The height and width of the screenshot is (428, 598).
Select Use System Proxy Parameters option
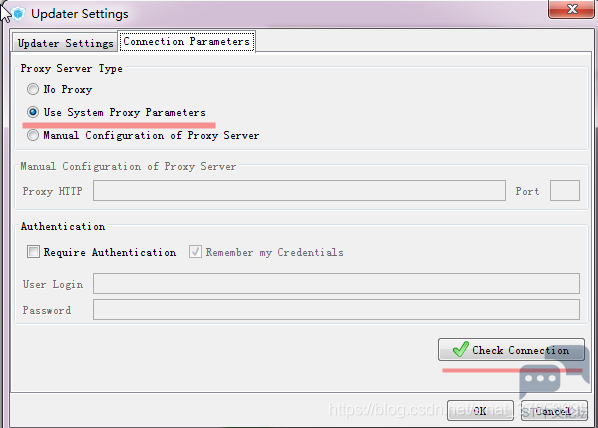(x=33, y=112)
